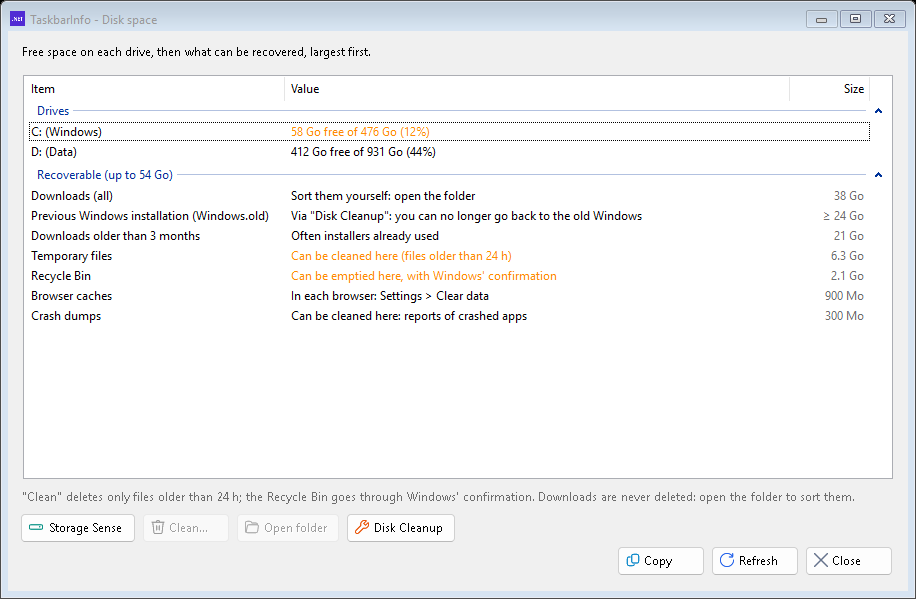916x599 pixels.
Task: Click 'Can be emptied here, with Windows' confirmation'
Action: pos(424,276)
